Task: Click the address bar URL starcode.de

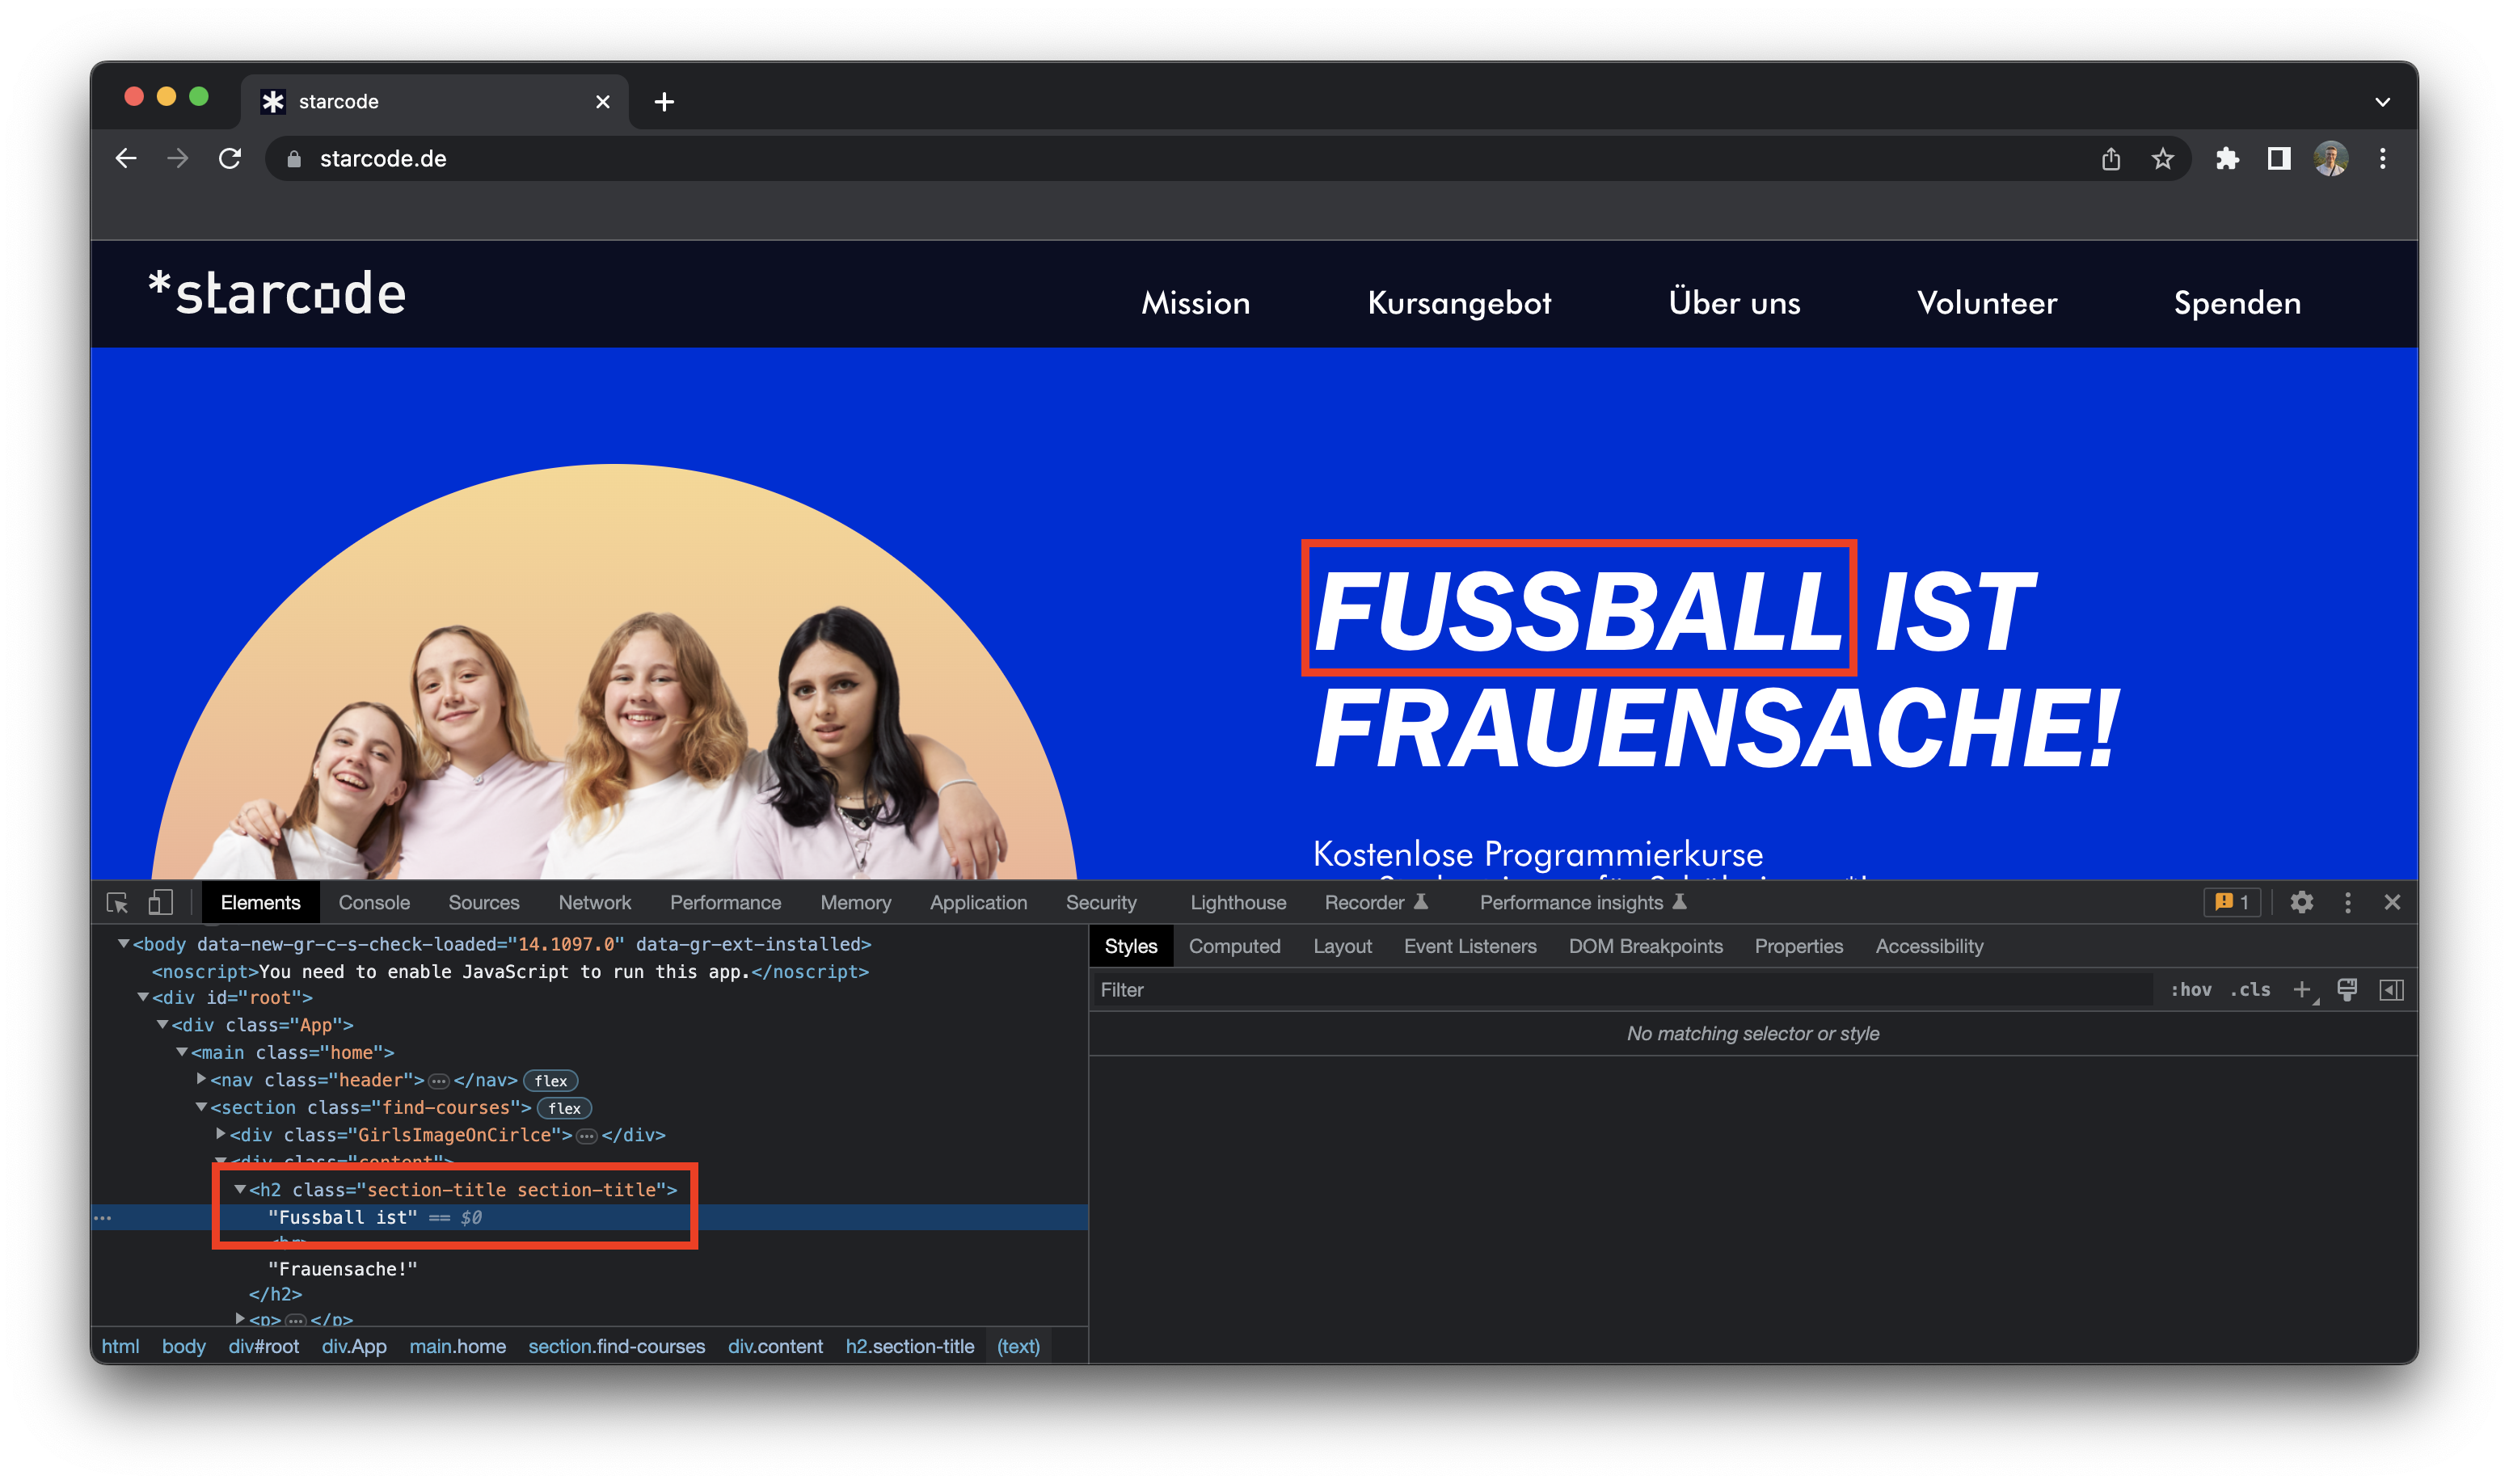Action: [x=382, y=158]
